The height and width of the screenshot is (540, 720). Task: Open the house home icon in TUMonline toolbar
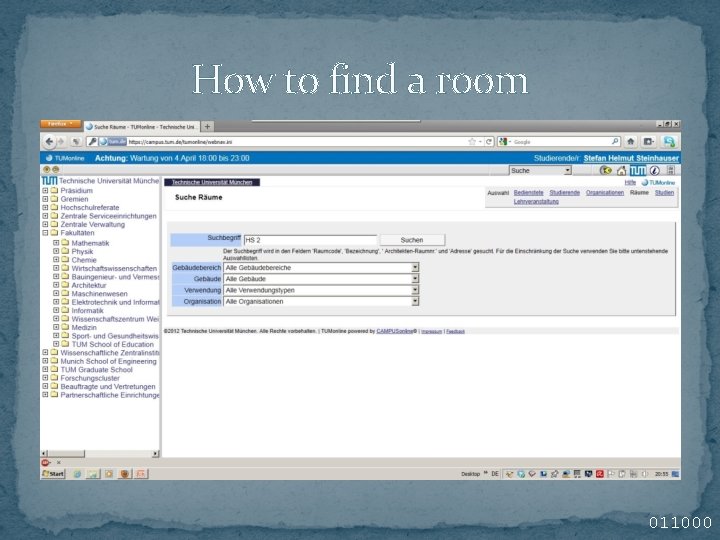click(621, 171)
